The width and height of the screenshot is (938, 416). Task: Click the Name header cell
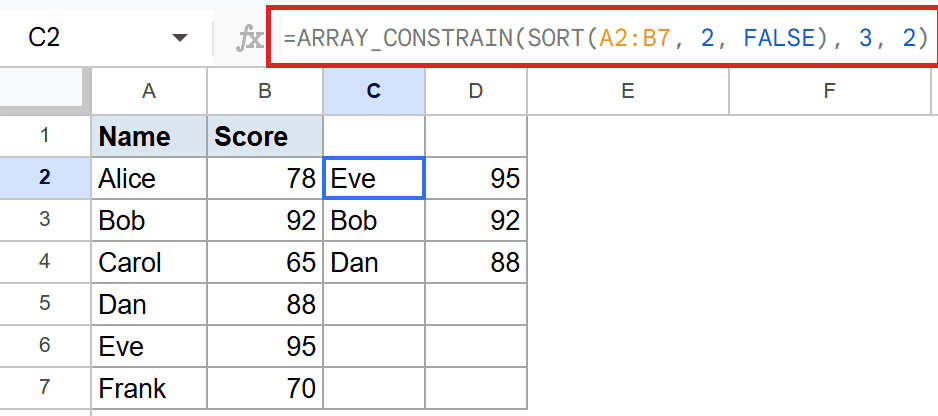149,136
